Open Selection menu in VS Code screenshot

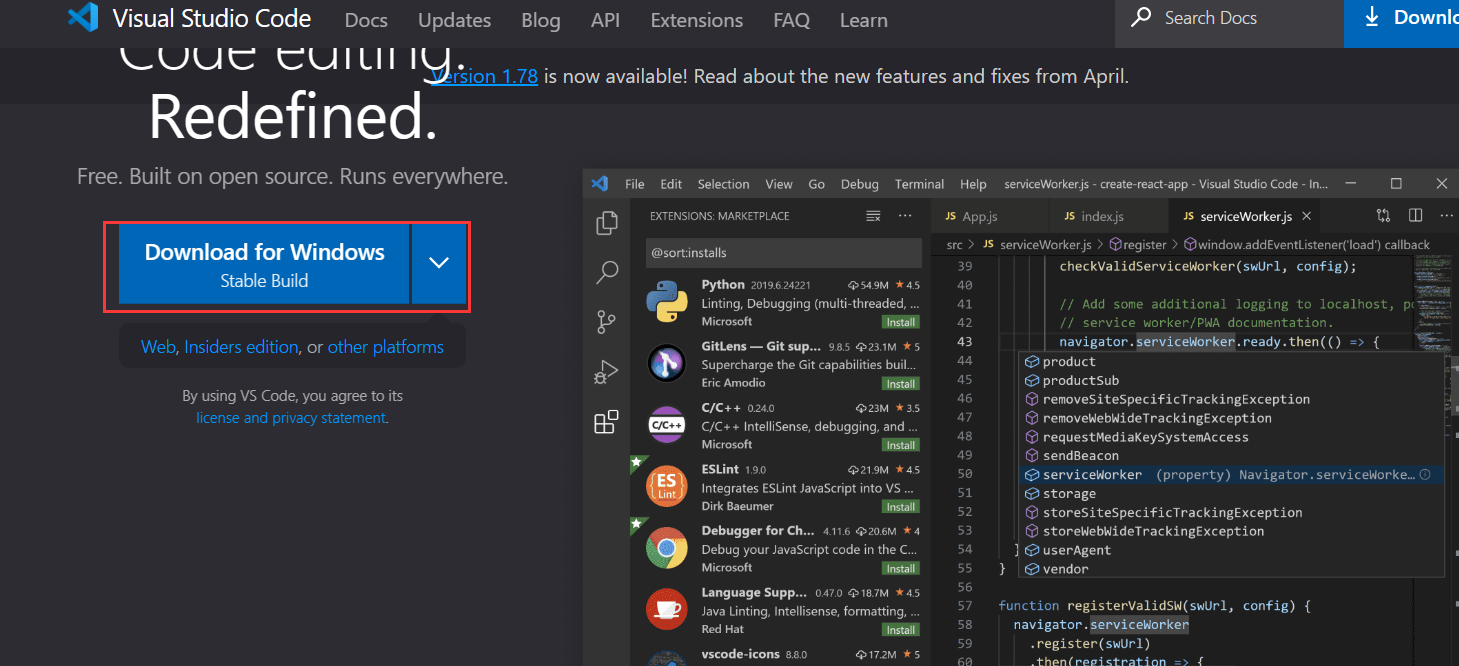723,184
